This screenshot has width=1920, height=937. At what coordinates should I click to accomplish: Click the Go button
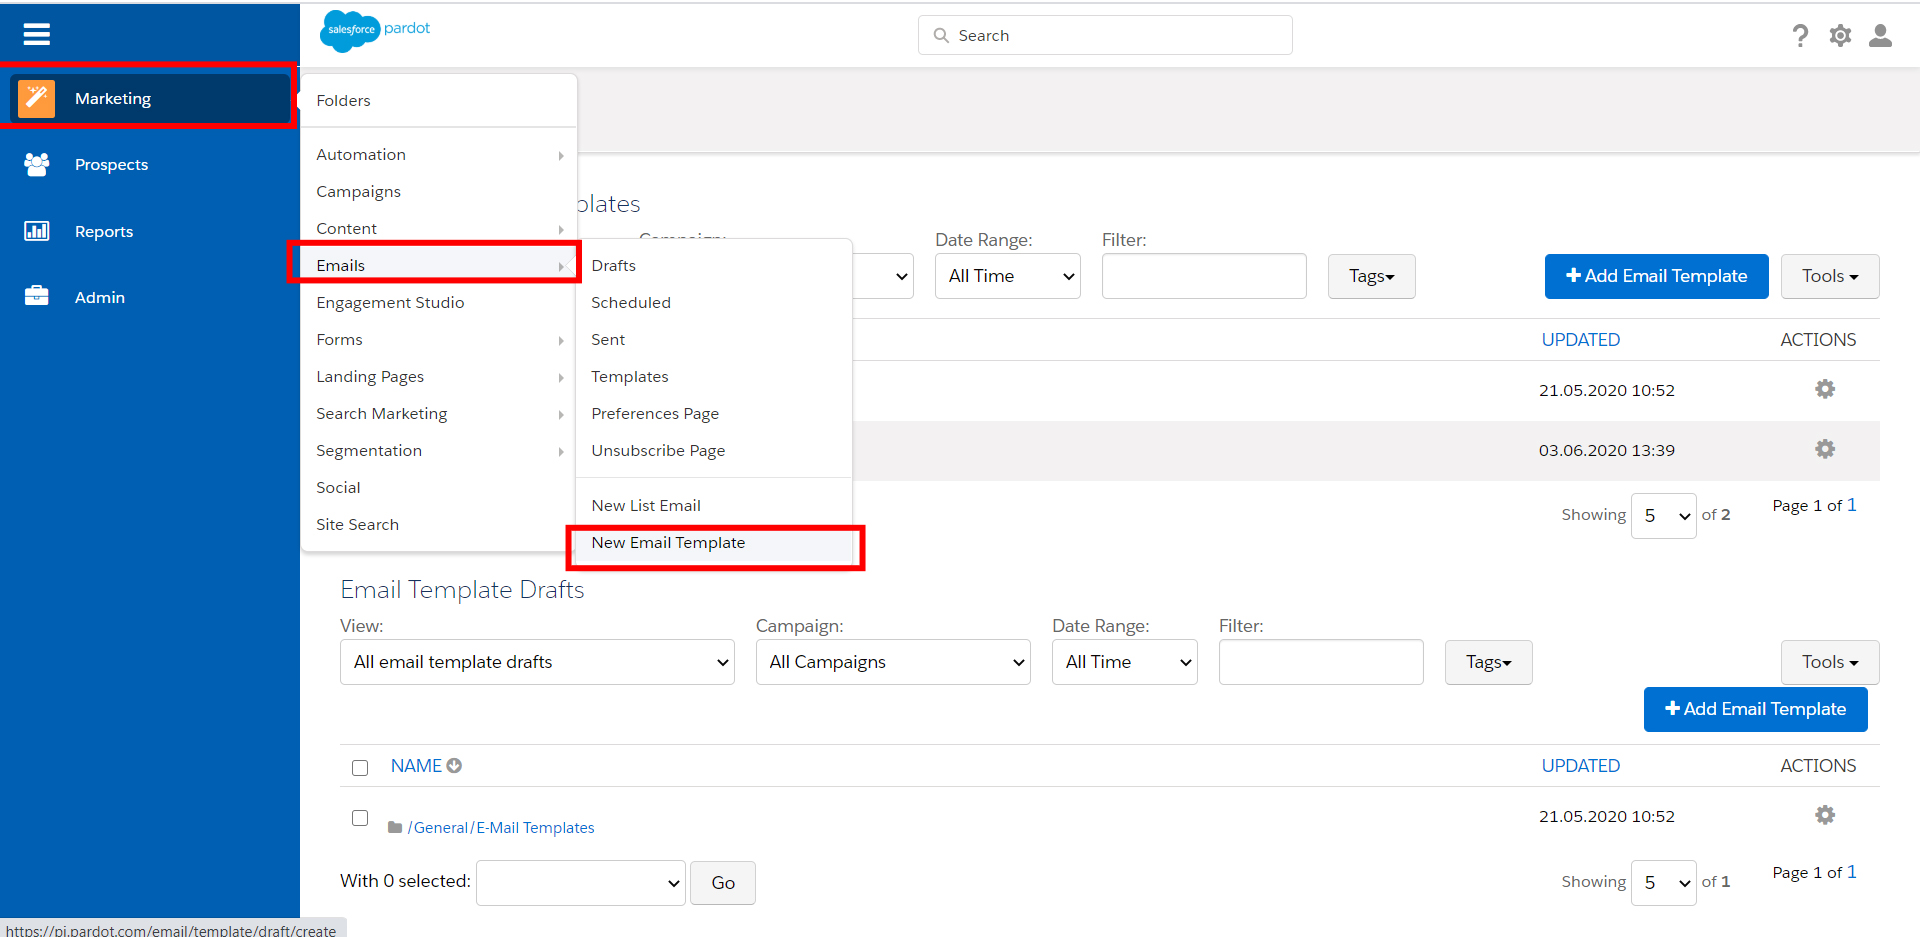[x=723, y=883]
